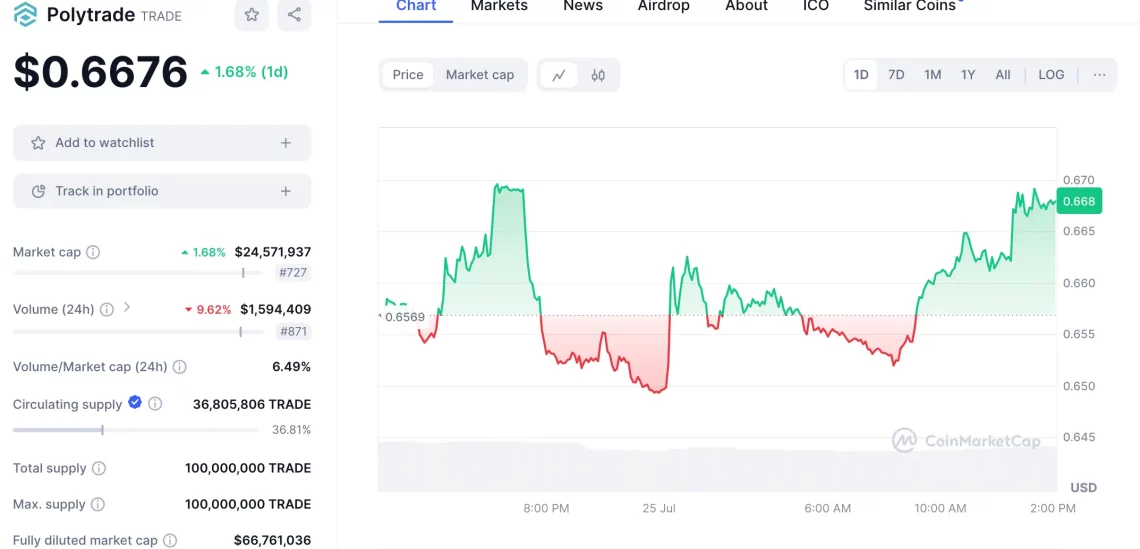The width and height of the screenshot is (1140, 549).
Task: Open the Similar Coins tab
Action: (x=910, y=7)
